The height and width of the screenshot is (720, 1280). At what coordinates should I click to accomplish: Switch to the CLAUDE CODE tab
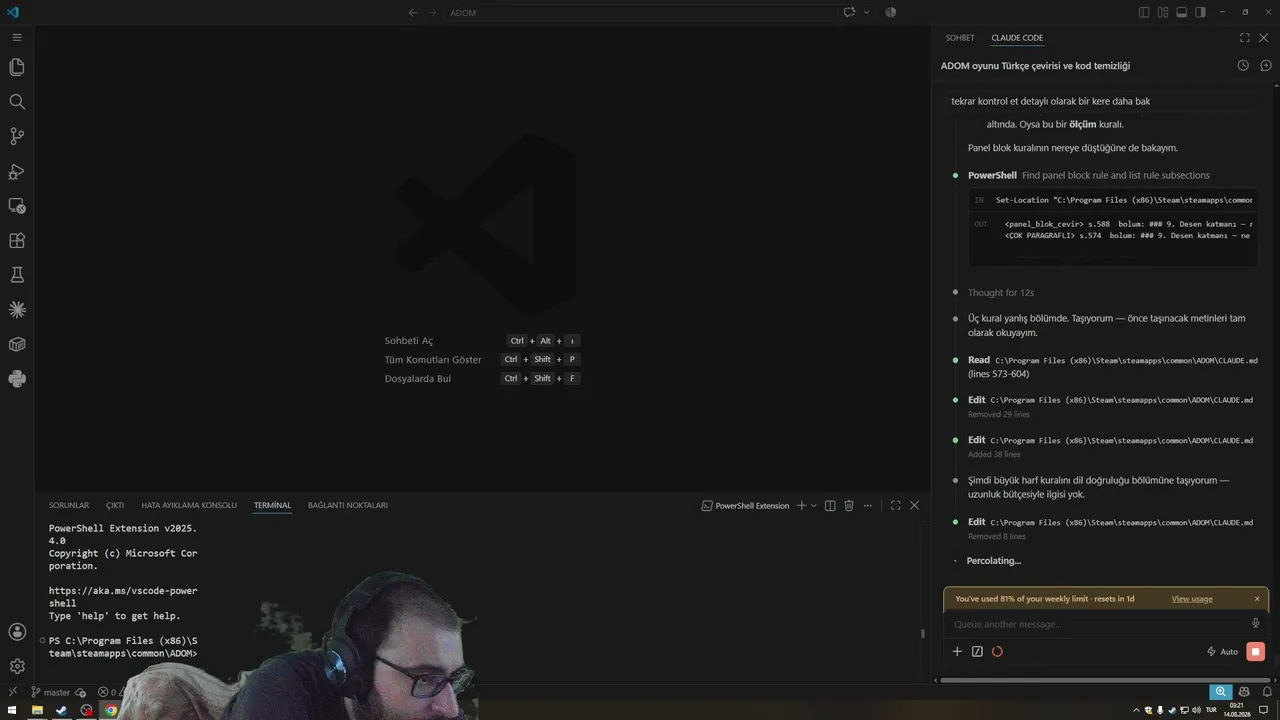[x=1017, y=38]
